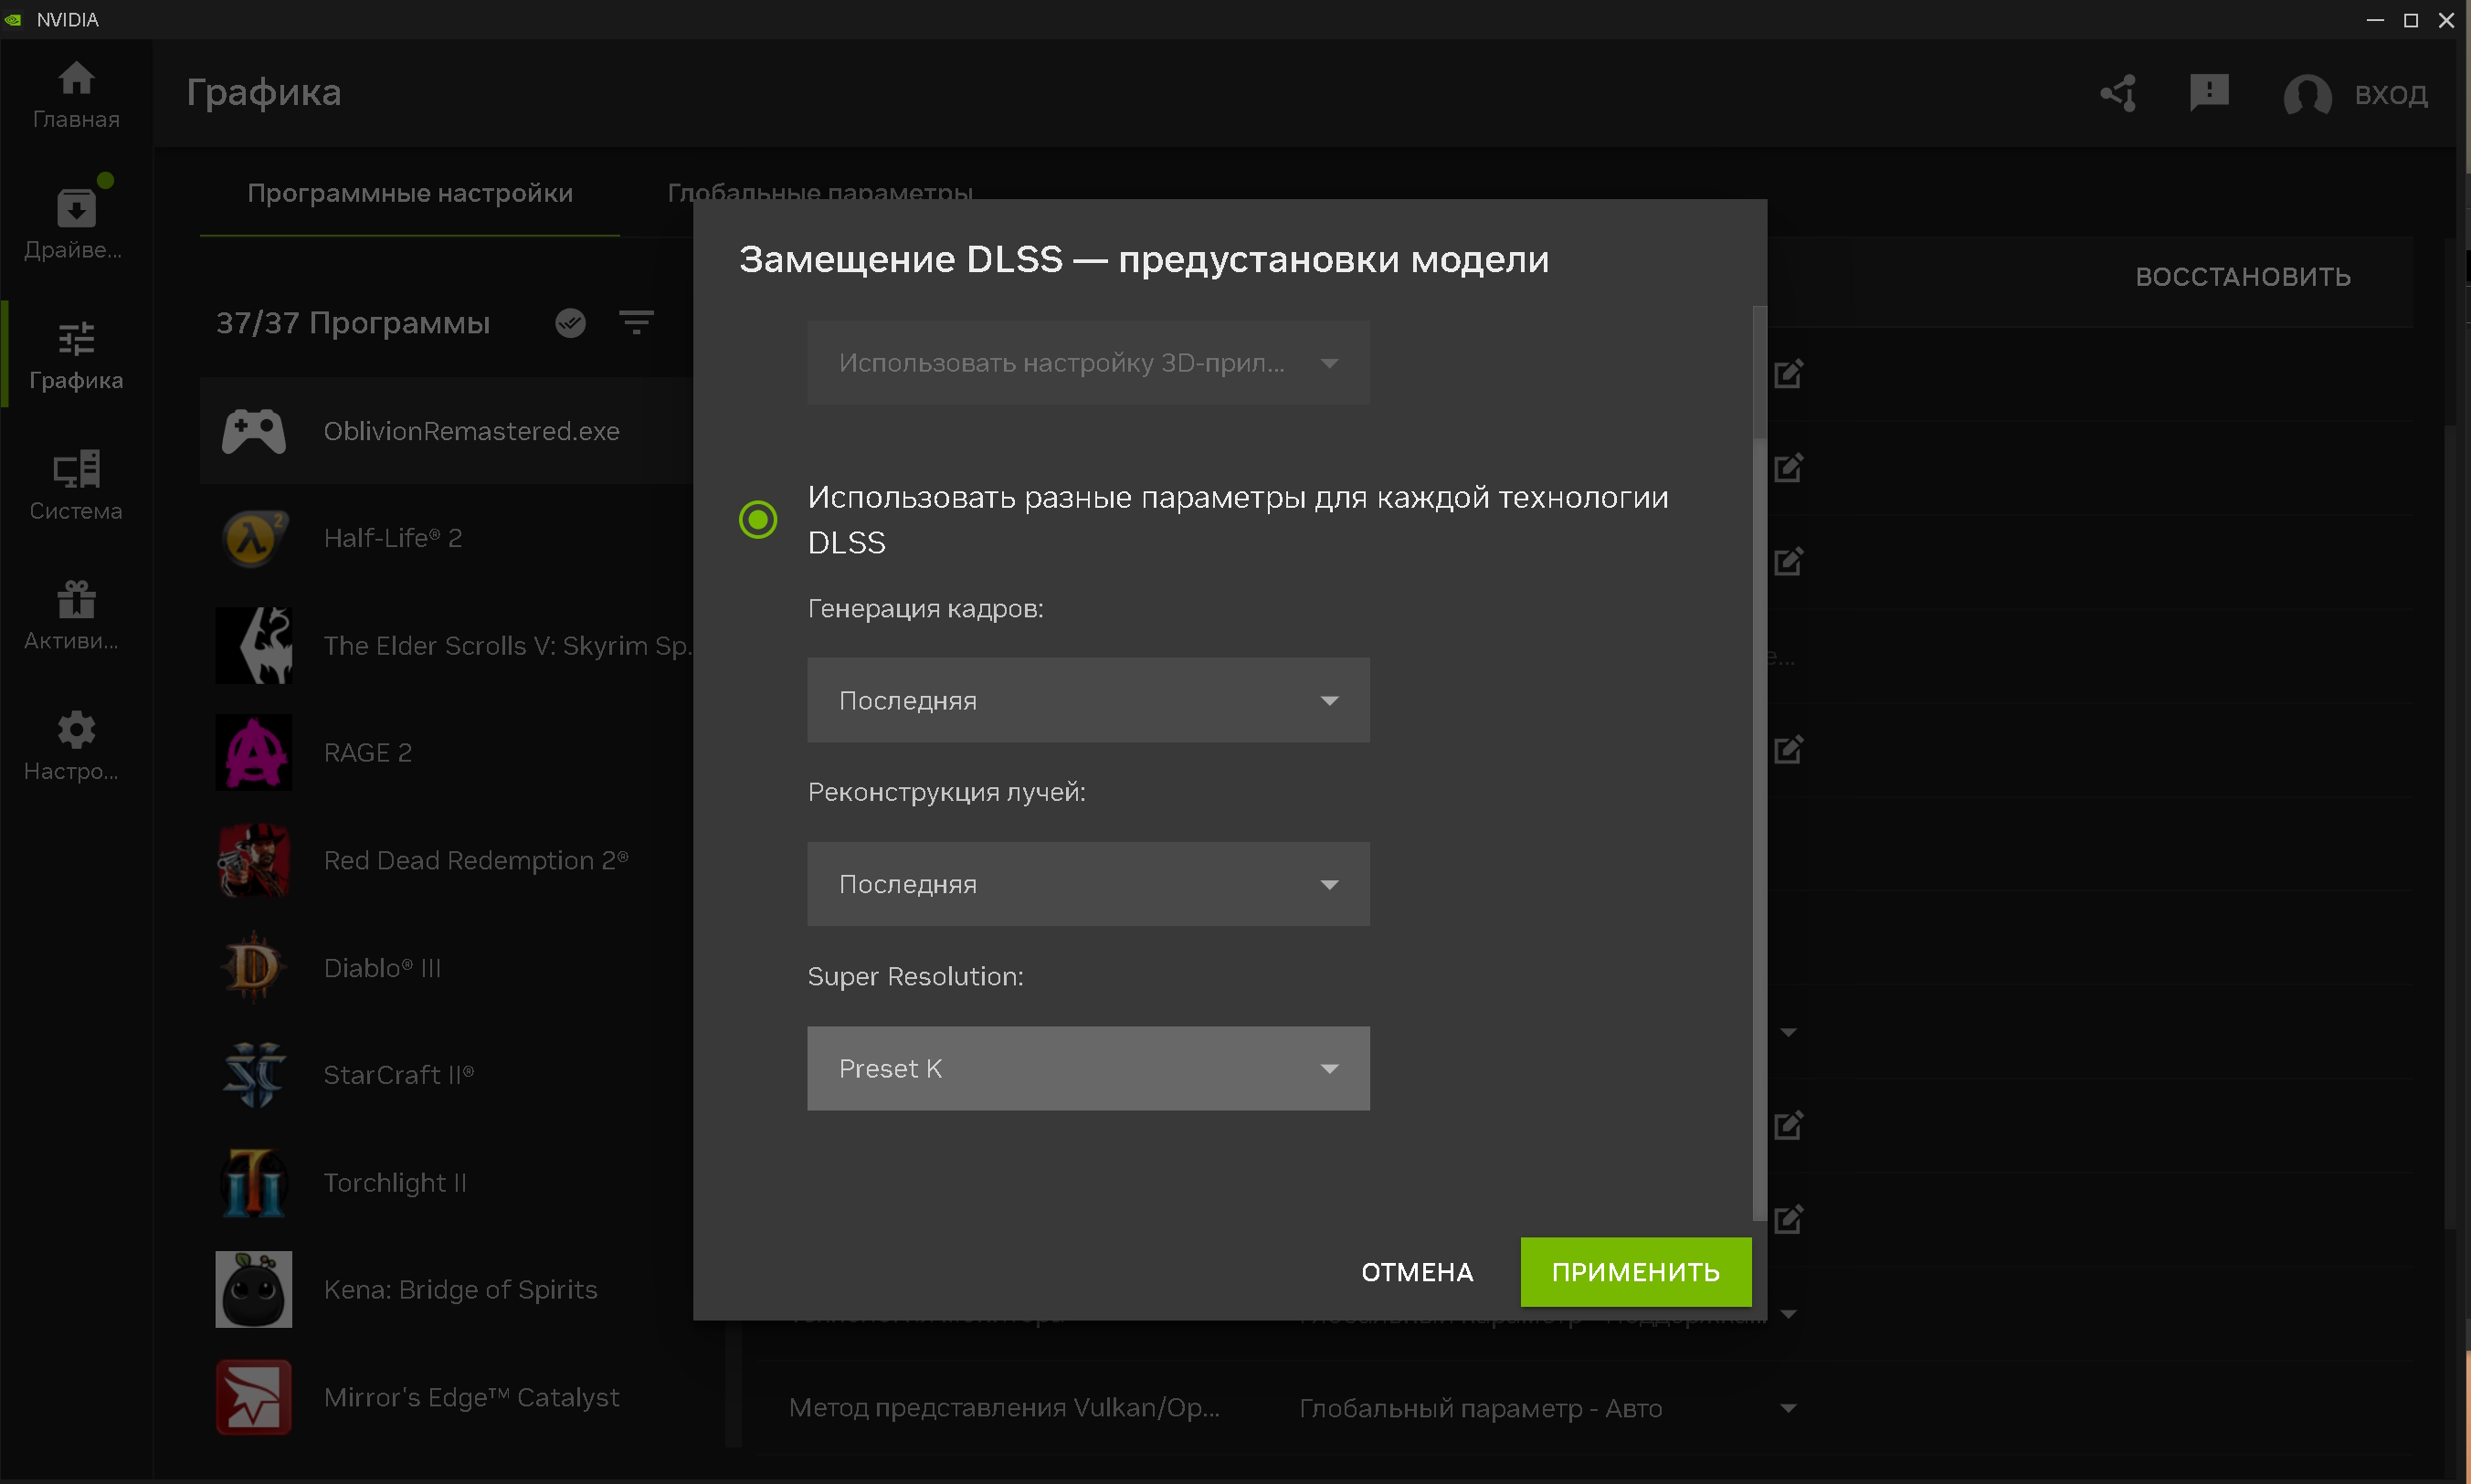Open the Super Resolution Preset K dropdown
The height and width of the screenshot is (1484, 2471).
1088,1068
